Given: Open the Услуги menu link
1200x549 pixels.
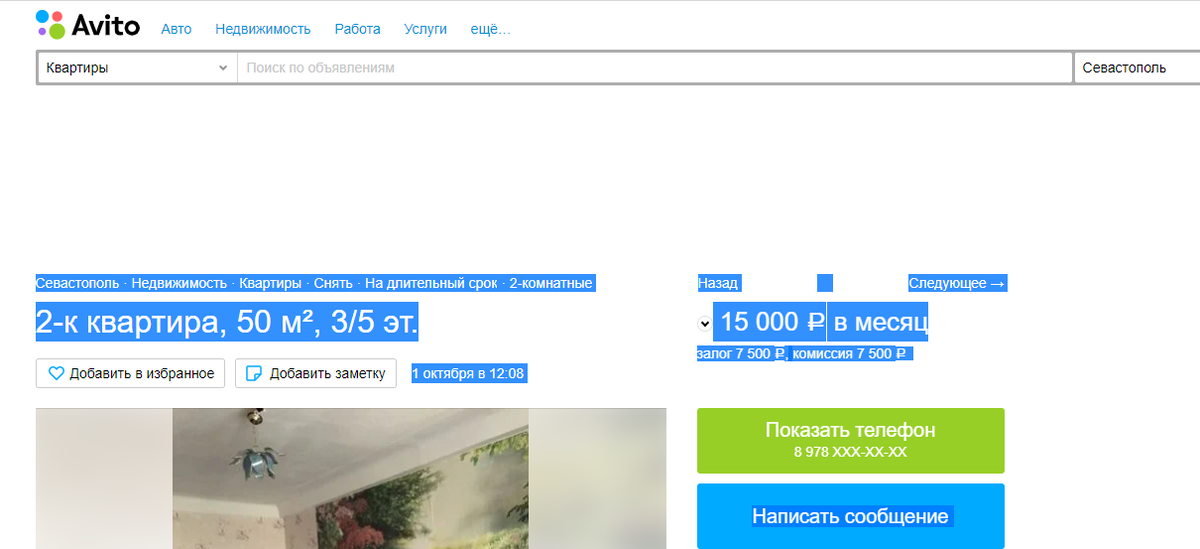Looking at the screenshot, I should pyautogui.click(x=426, y=29).
